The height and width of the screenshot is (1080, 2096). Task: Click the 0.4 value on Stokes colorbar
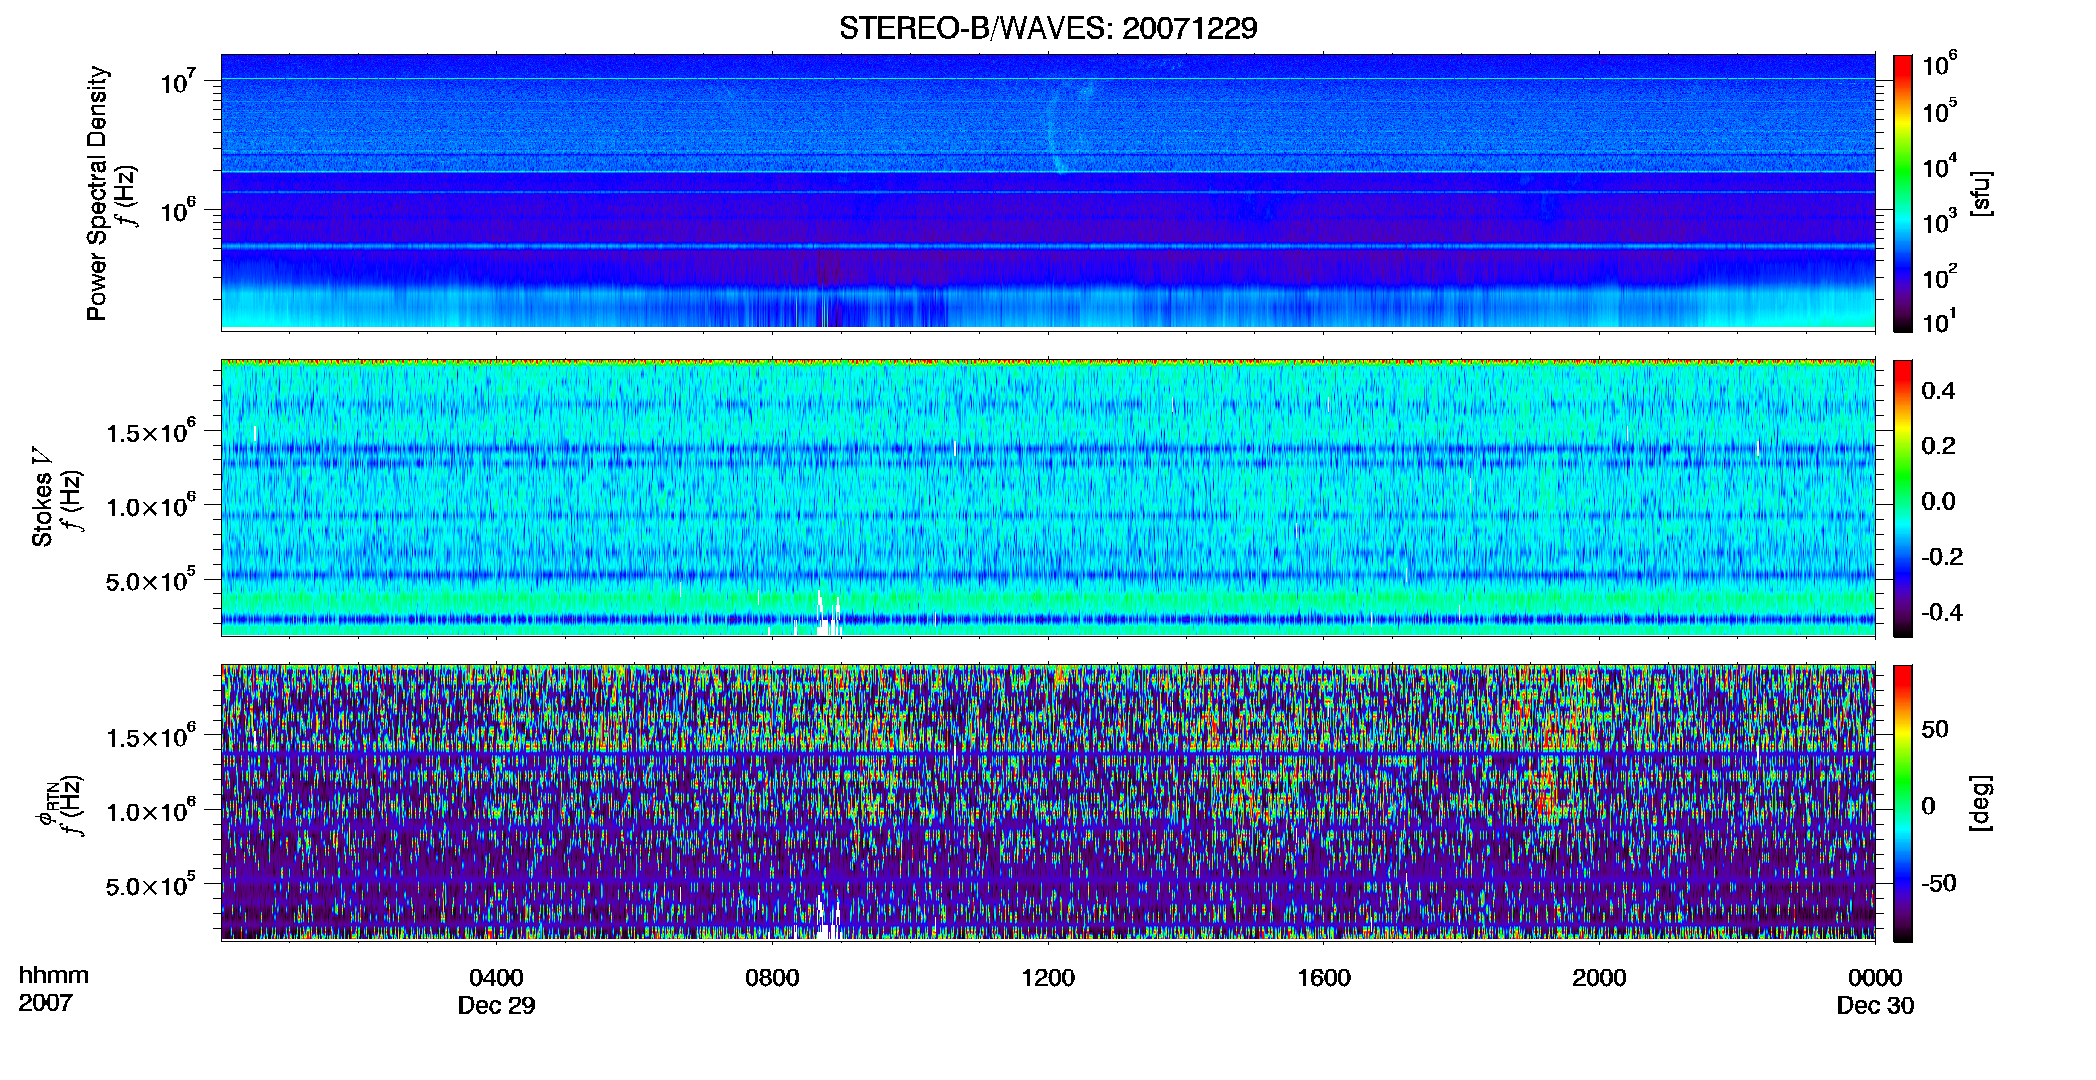1938,391
